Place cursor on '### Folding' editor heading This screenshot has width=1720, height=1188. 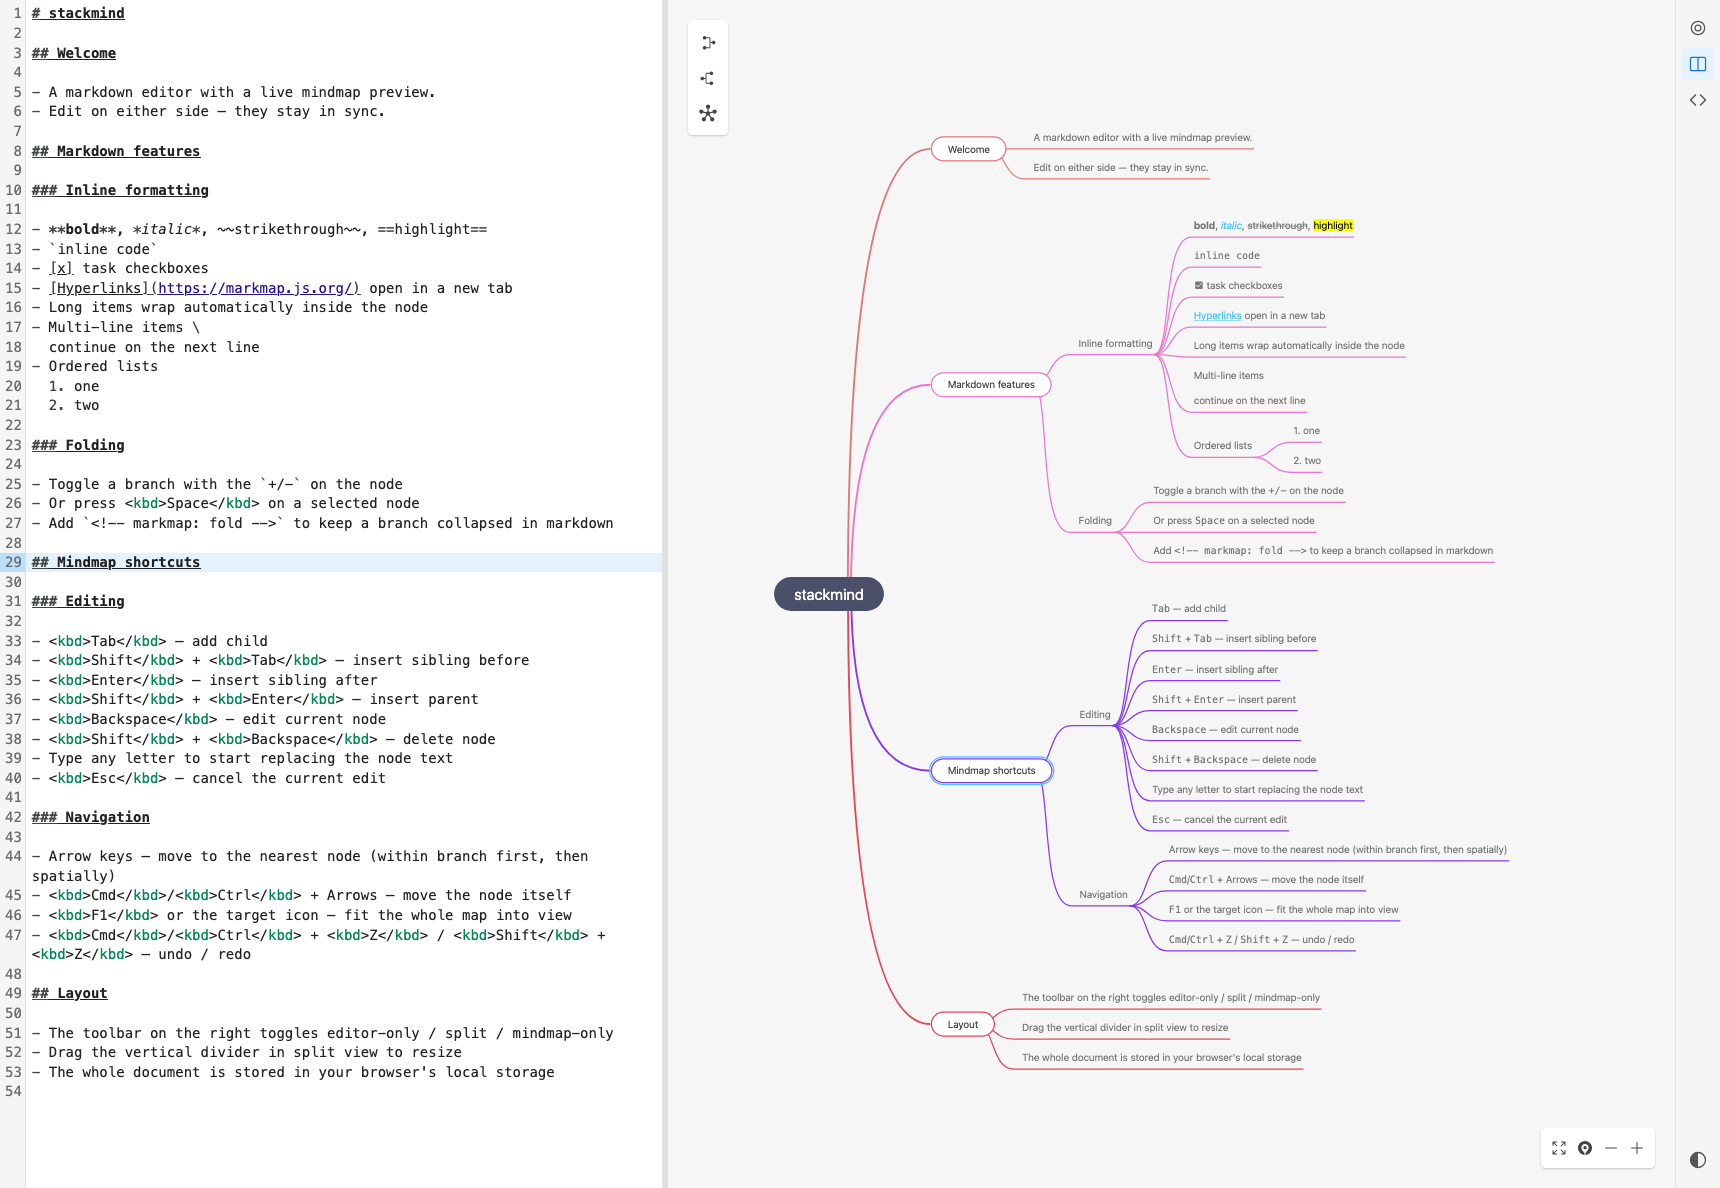coord(78,445)
